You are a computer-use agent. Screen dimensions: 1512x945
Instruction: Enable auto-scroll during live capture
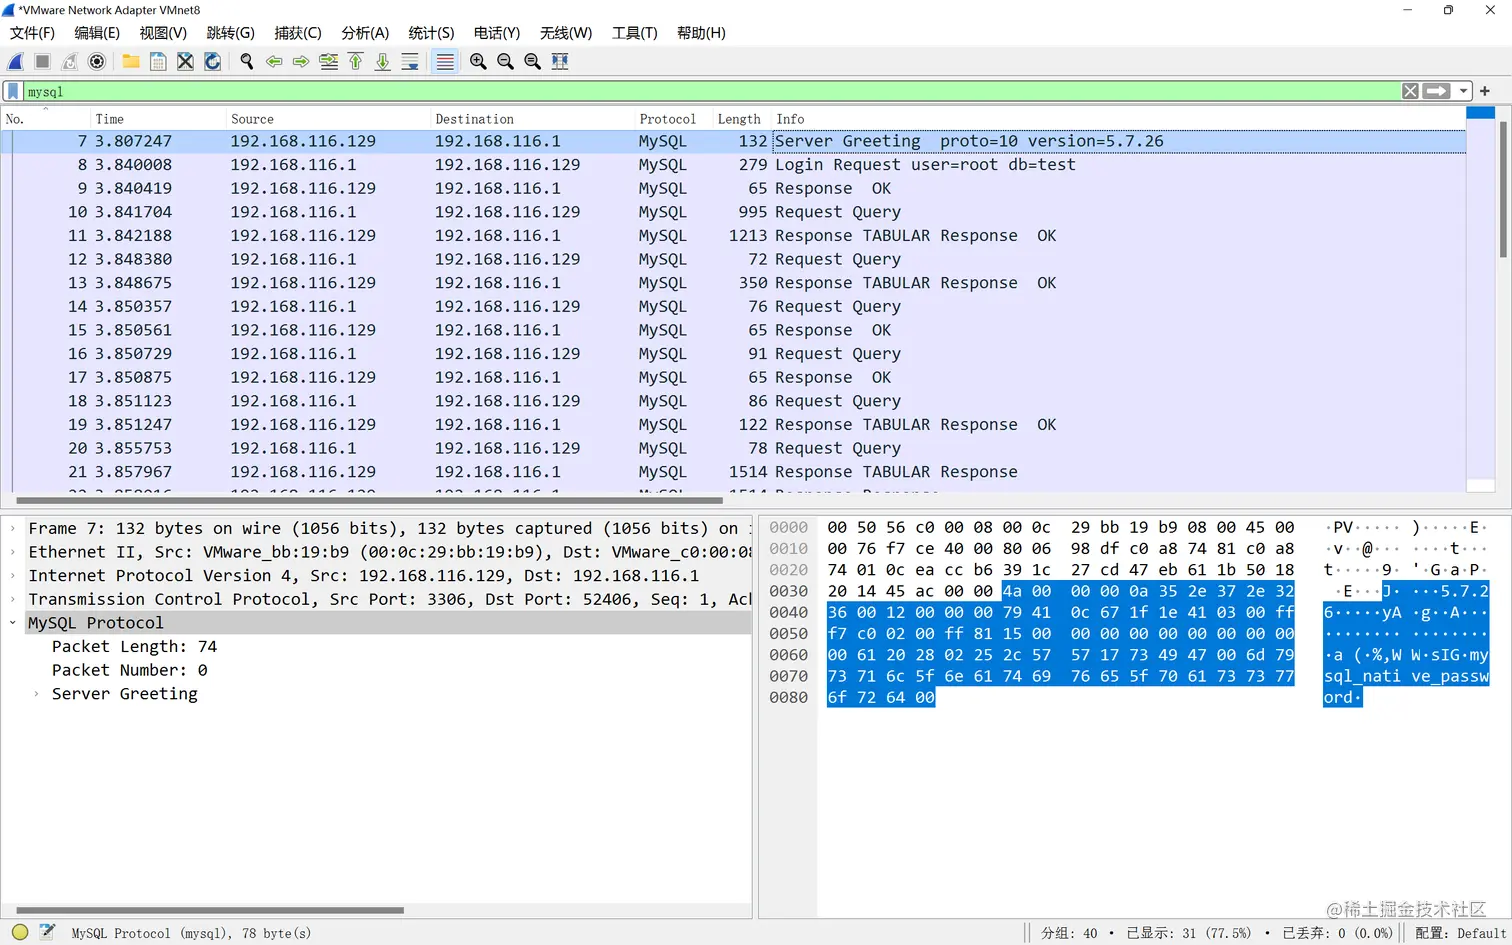coord(410,61)
